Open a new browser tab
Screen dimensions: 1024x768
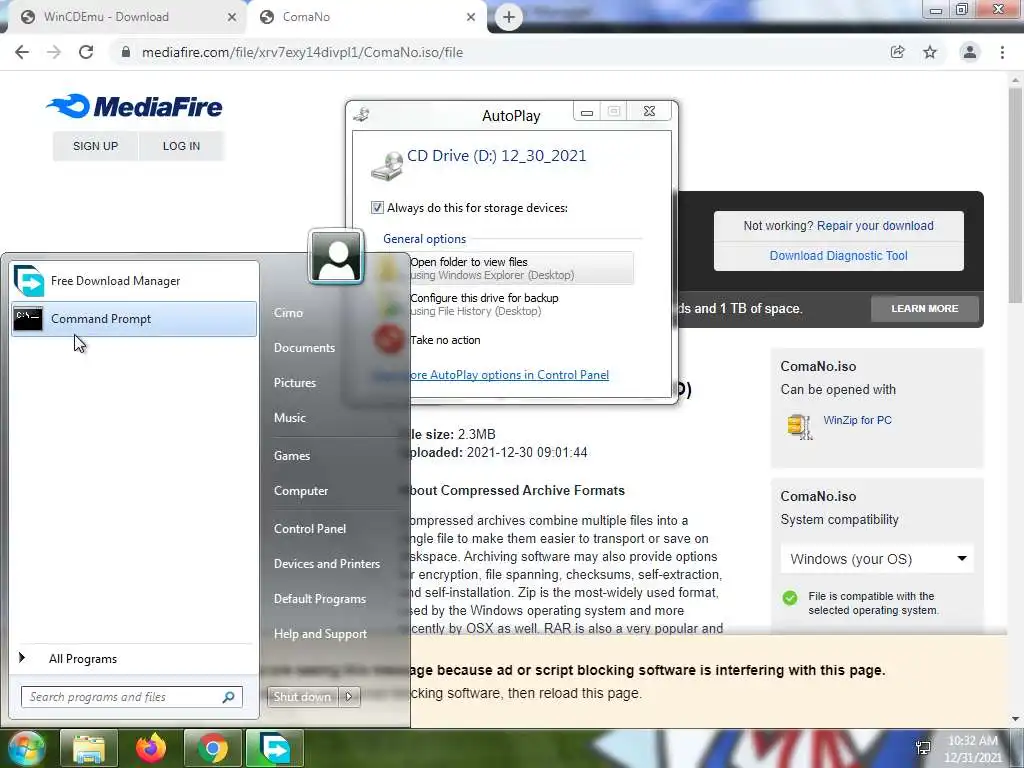tap(509, 17)
